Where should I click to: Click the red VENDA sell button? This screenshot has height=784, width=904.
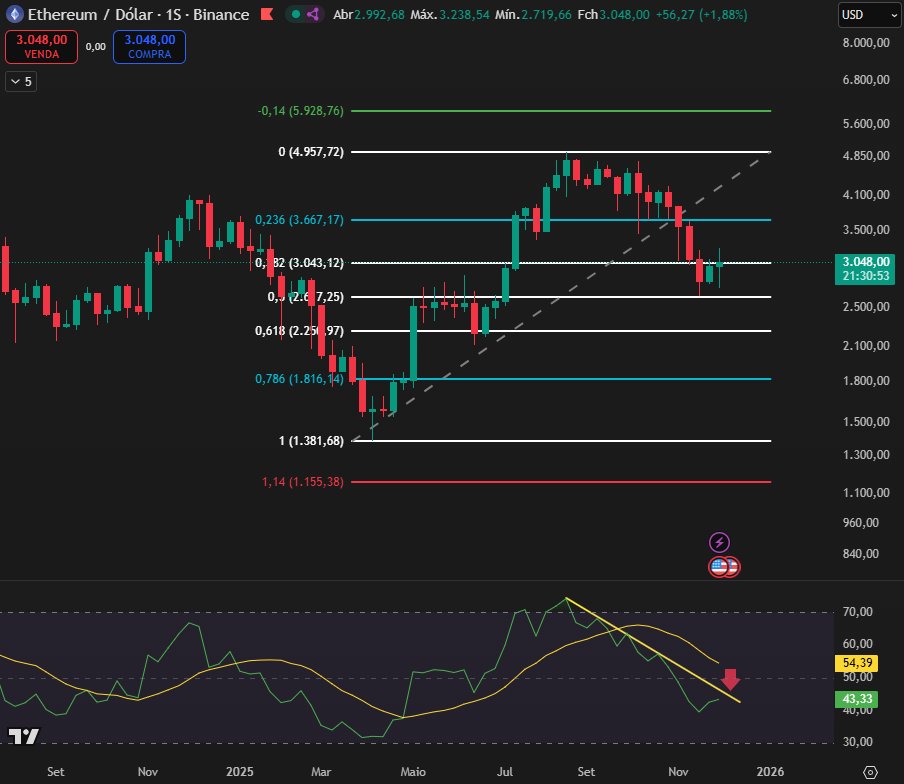(42, 47)
